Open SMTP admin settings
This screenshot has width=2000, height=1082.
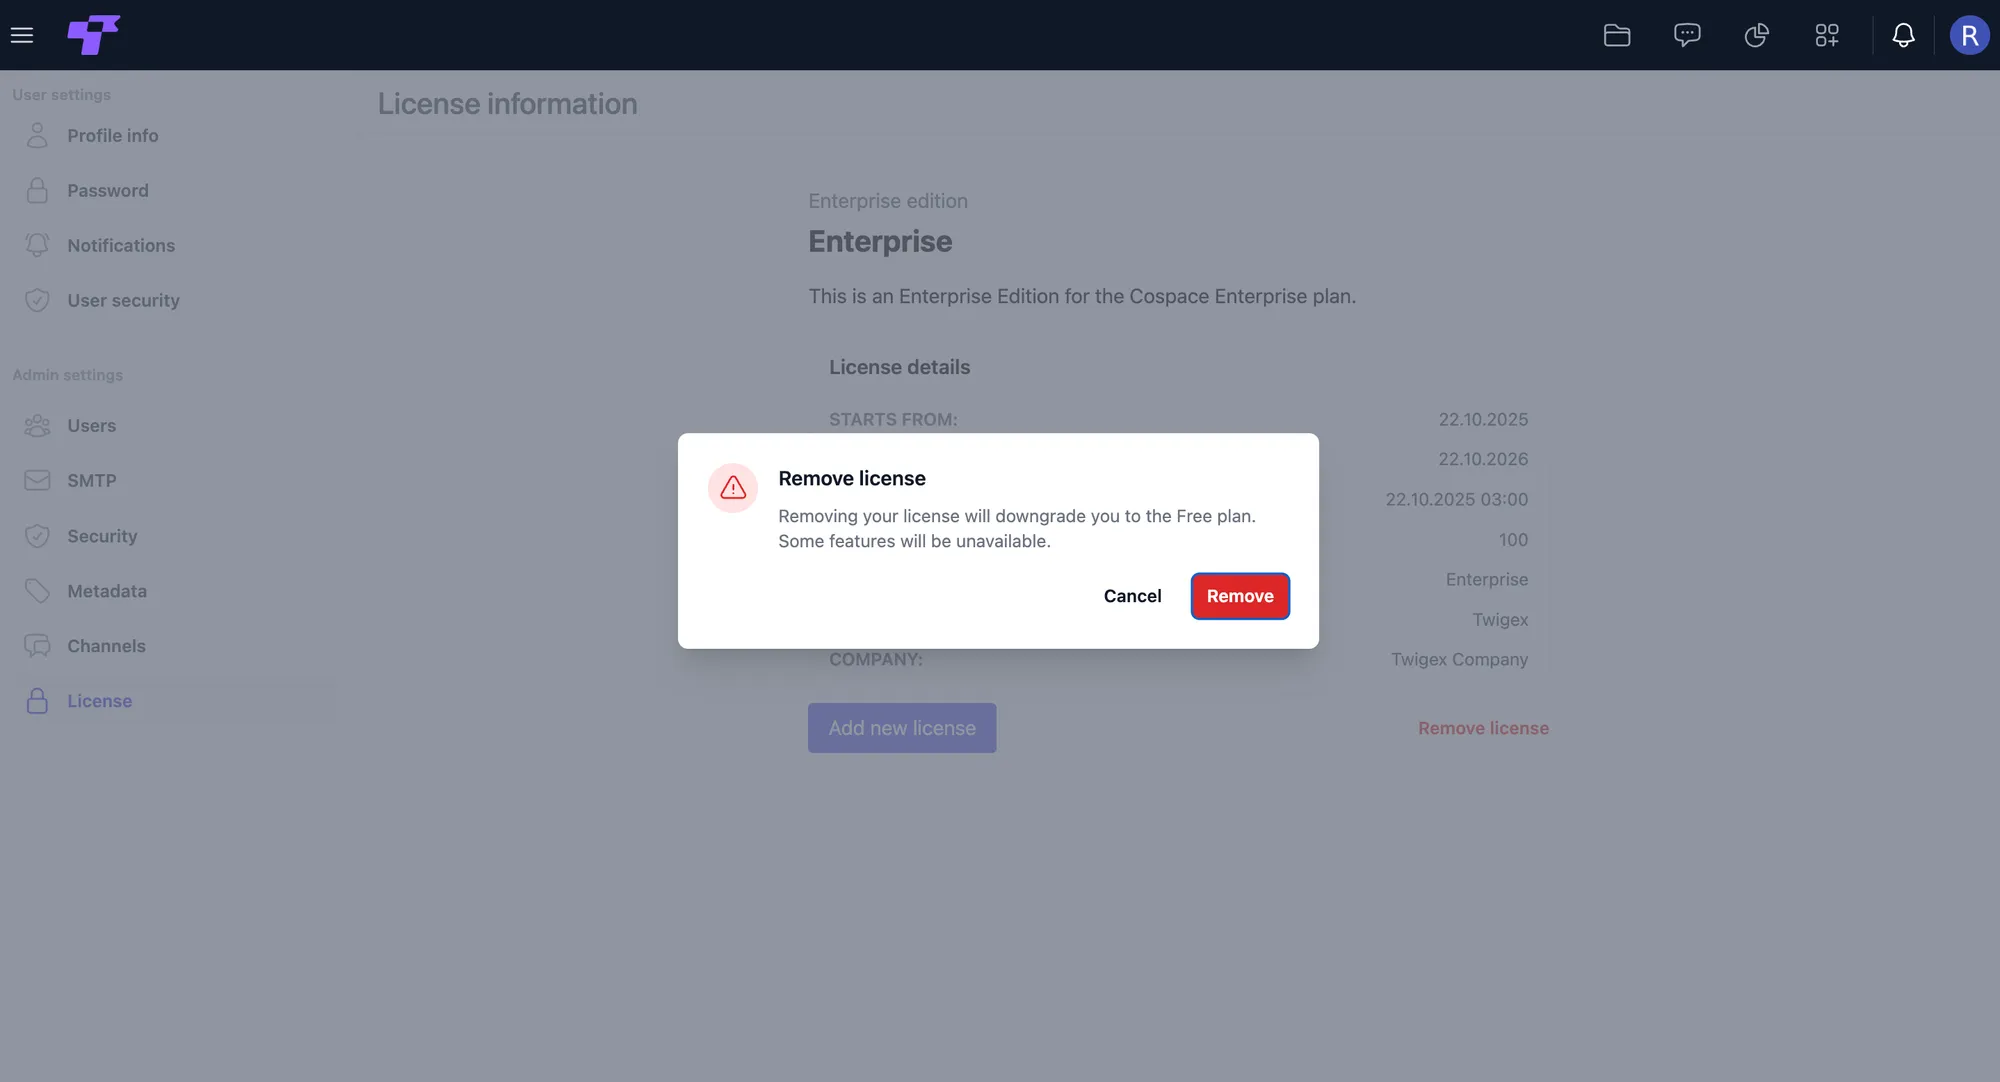pos(91,480)
